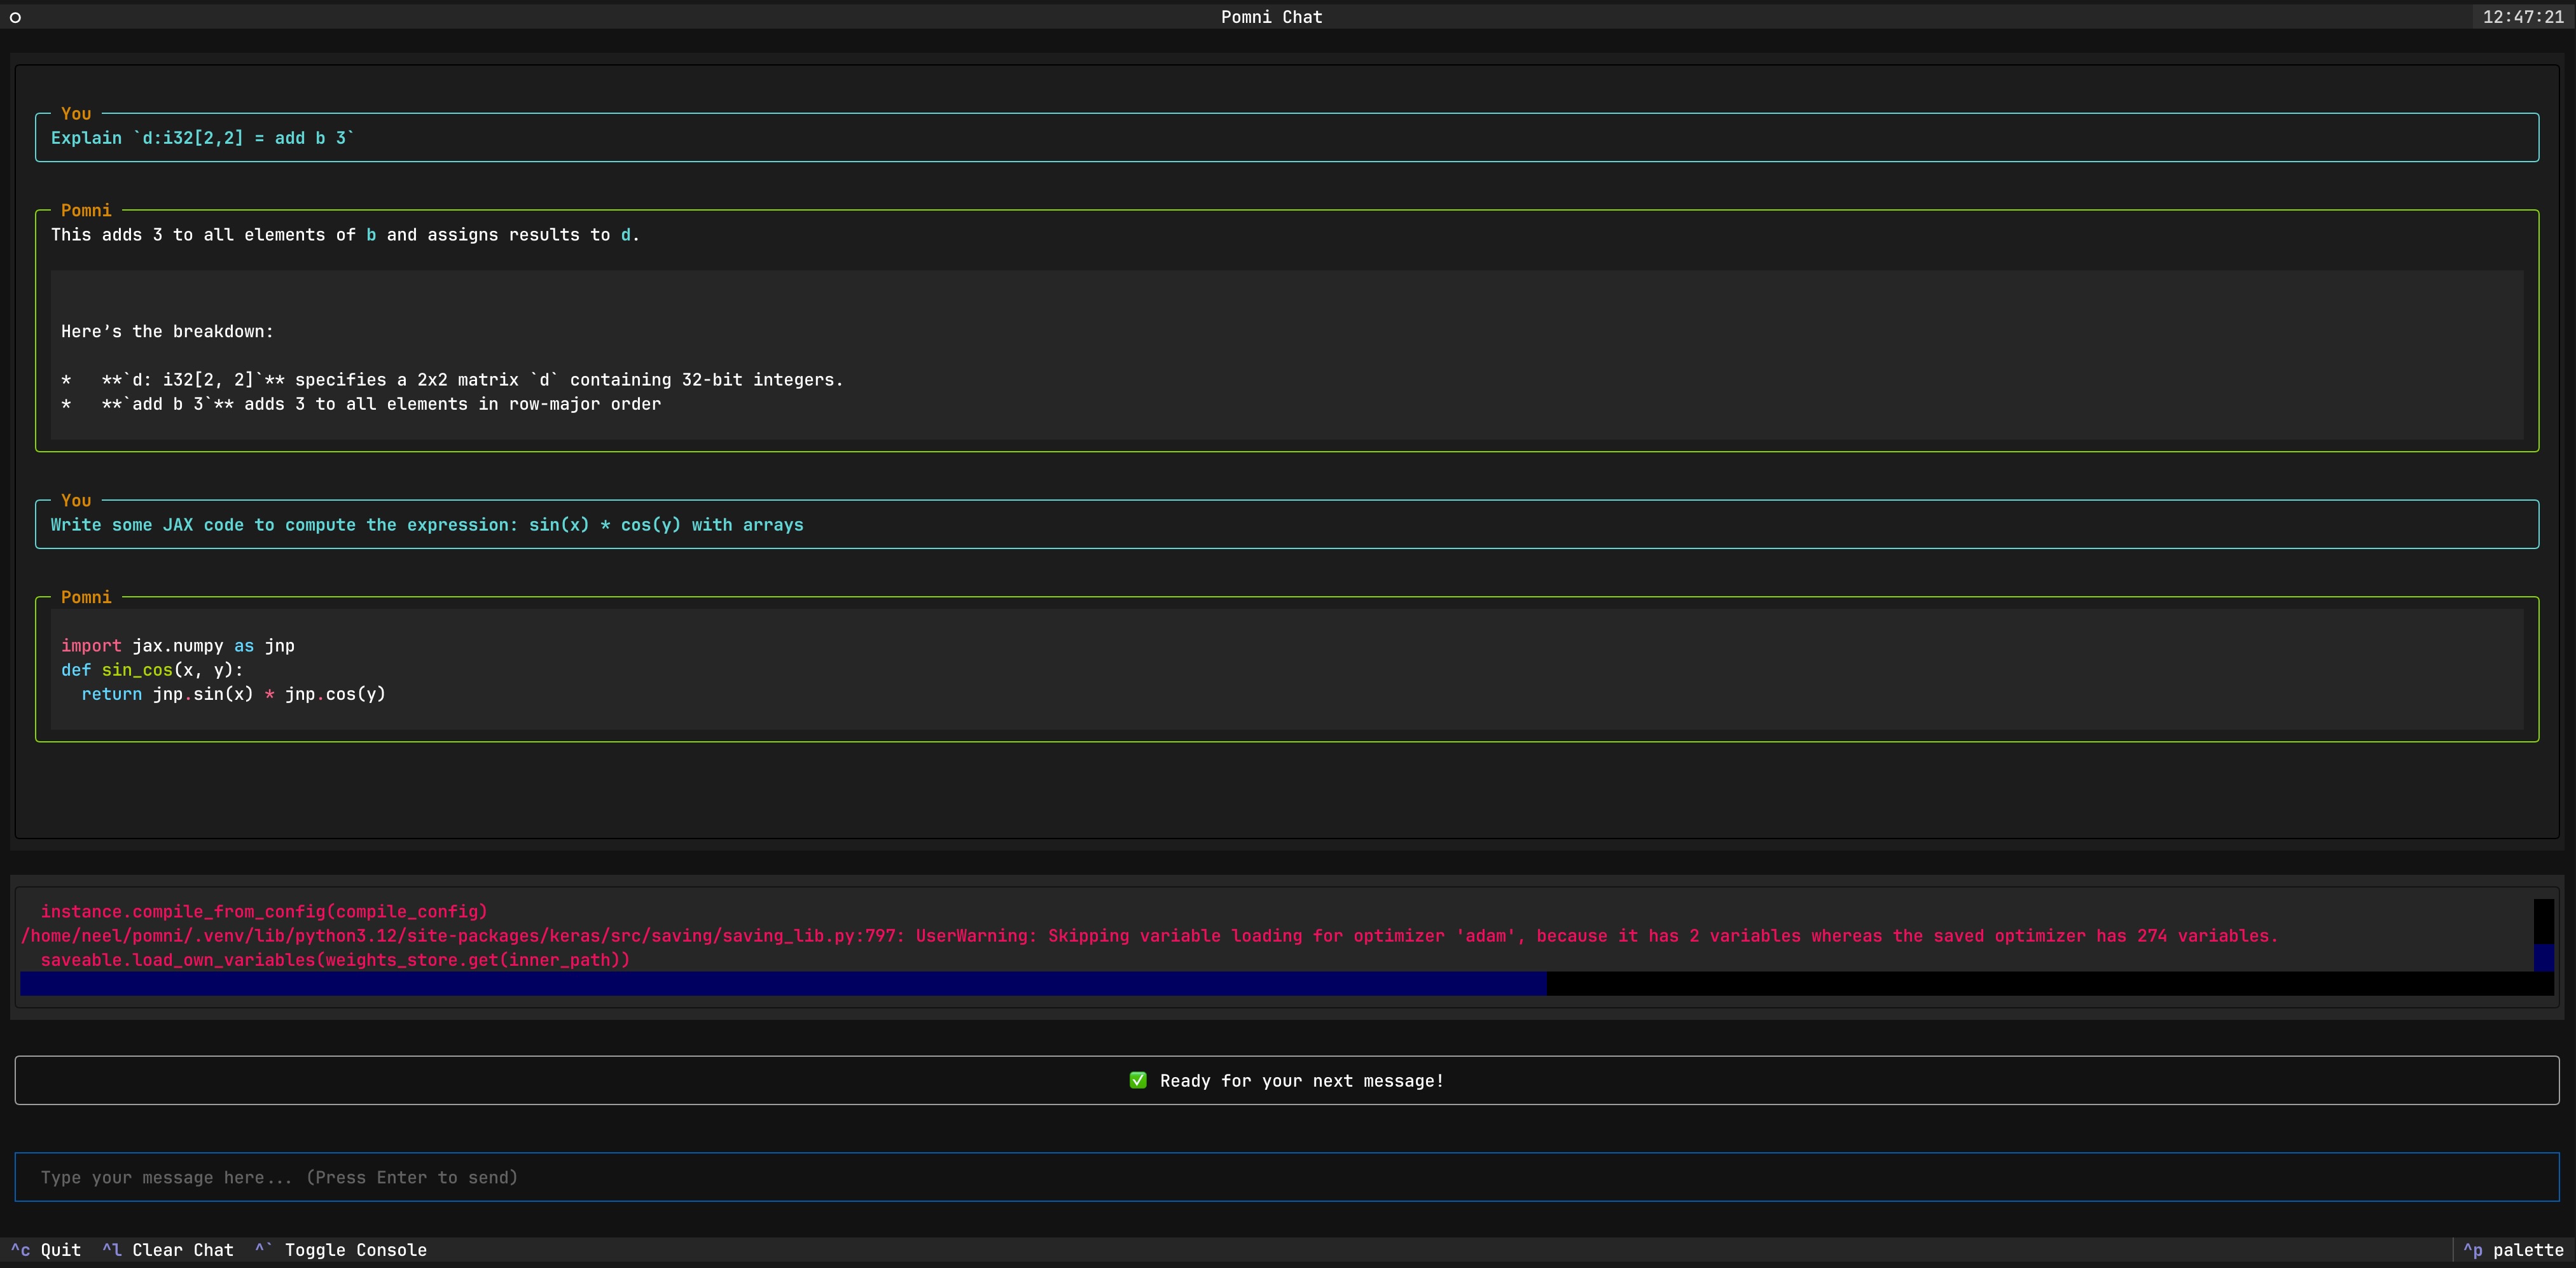Click the bullet about 2x2 matrix `d`
The image size is (2576, 1268).
[x=452, y=380]
